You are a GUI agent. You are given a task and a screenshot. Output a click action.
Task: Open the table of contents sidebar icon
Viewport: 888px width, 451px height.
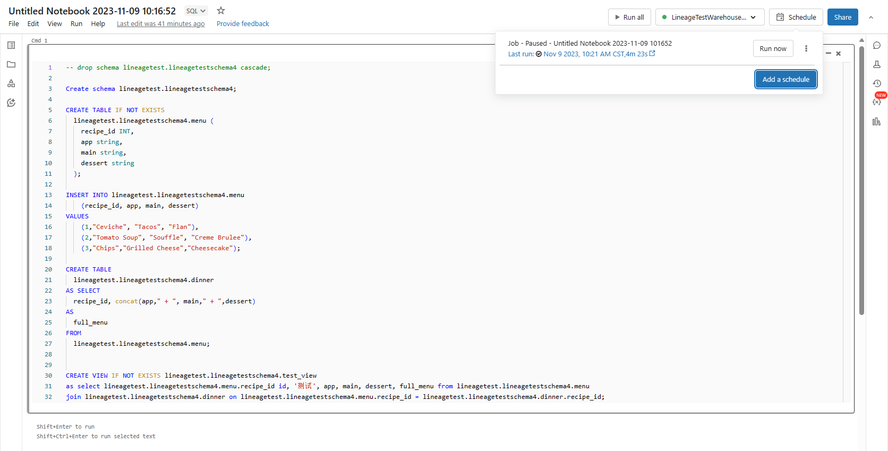pyautogui.click(x=11, y=46)
